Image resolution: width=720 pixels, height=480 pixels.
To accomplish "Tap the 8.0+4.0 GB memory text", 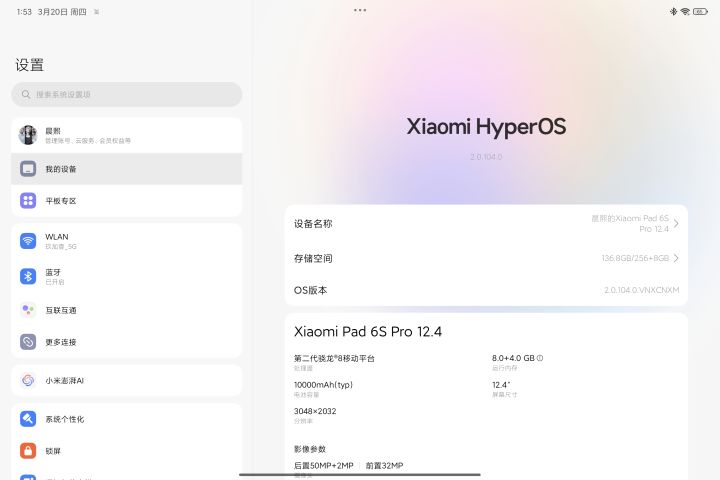I will (x=513, y=358).
